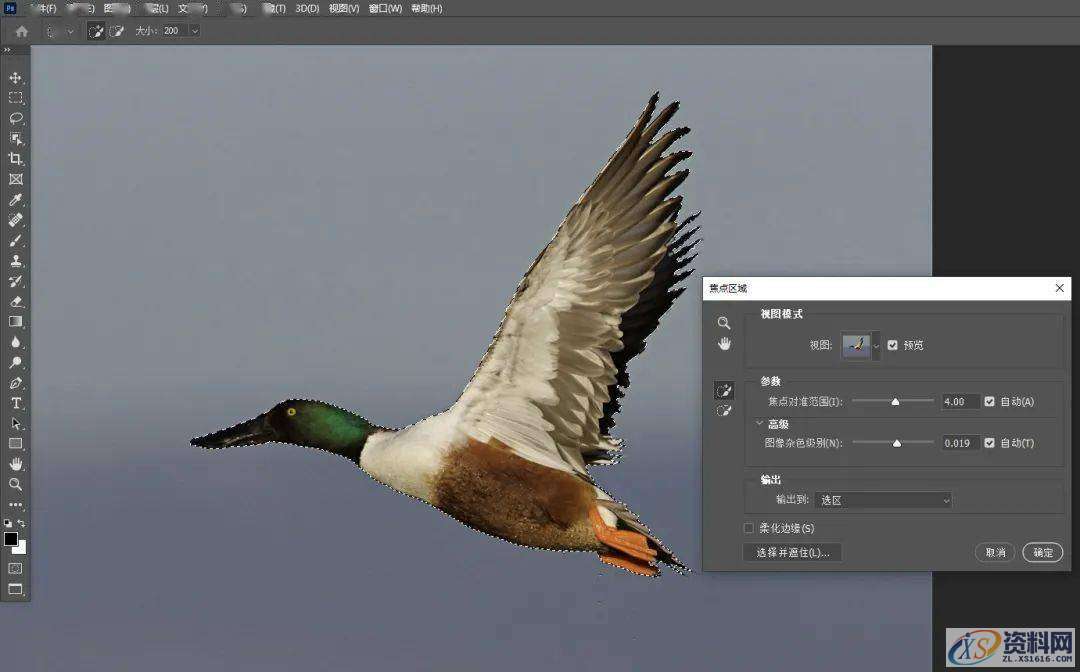This screenshot has width=1080, height=672.
Task: Choose the Hand tool inside the dialog
Action: click(x=723, y=344)
